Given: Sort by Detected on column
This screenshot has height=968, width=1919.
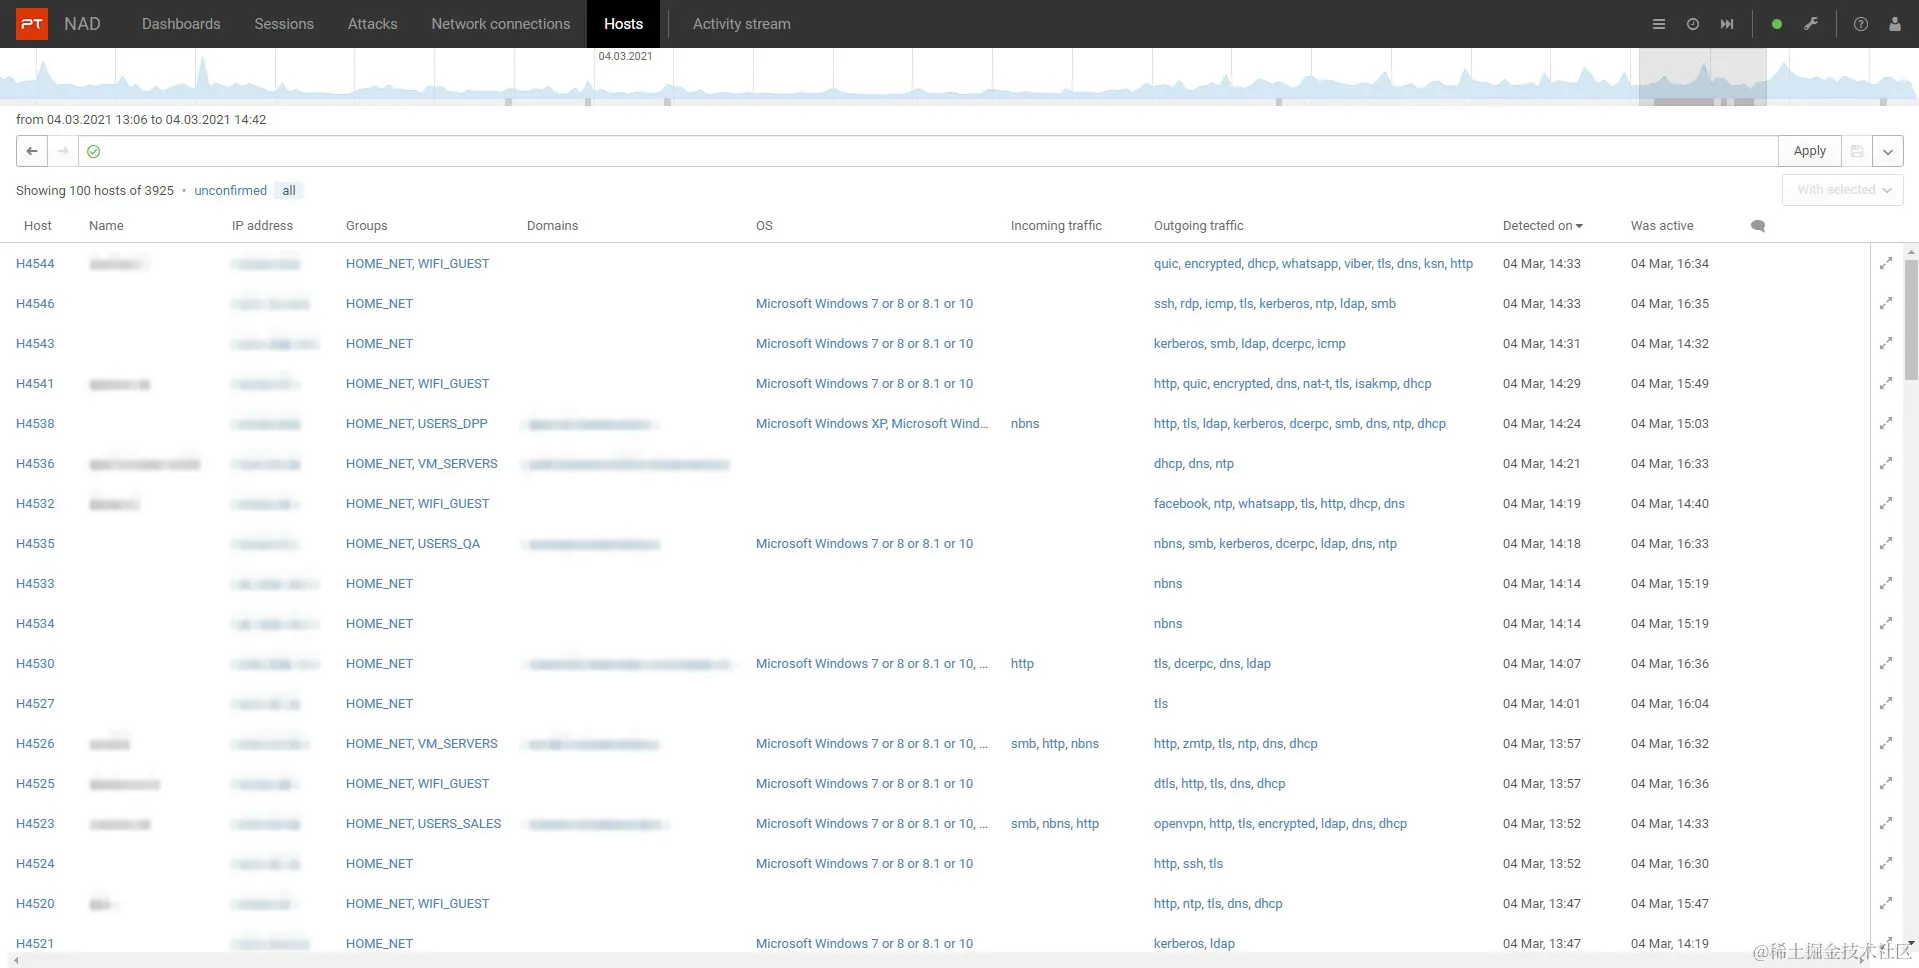Looking at the screenshot, I should coord(1542,226).
